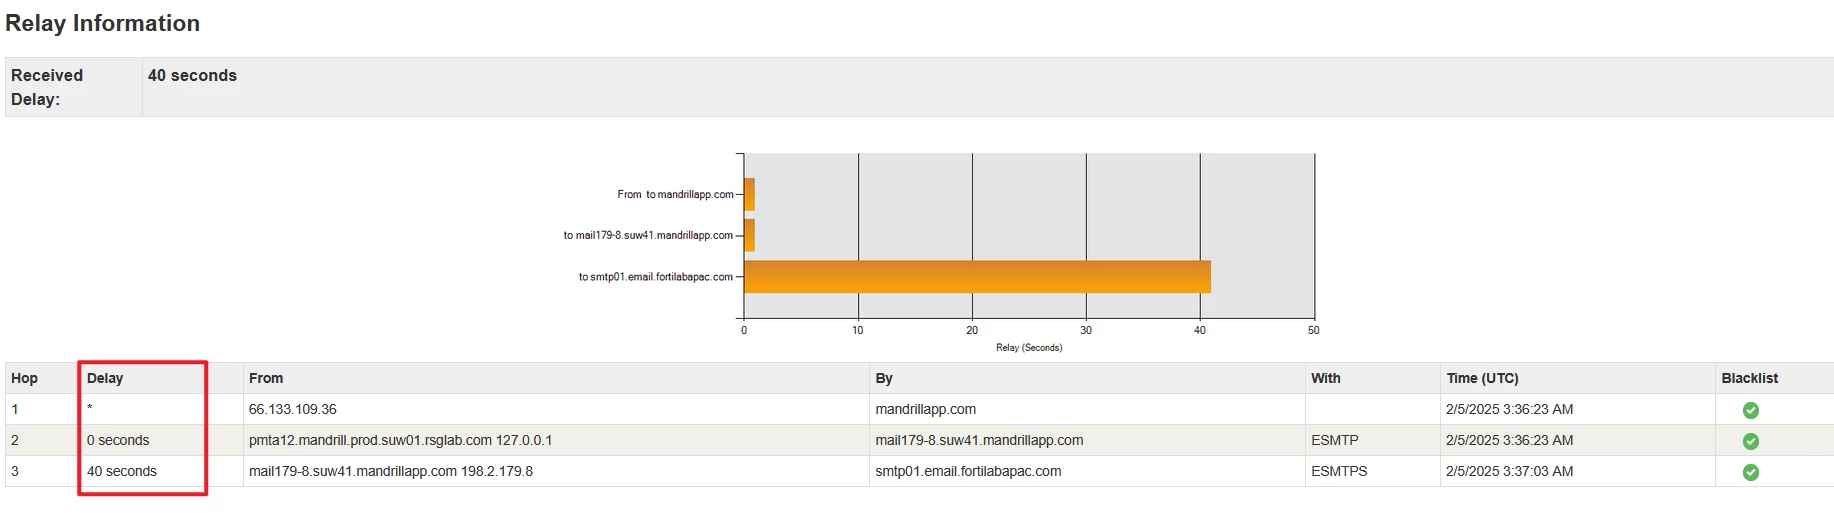Select the 66.133.109.36 From address
Image resolution: width=1834 pixels, height=513 pixels.
pos(293,409)
